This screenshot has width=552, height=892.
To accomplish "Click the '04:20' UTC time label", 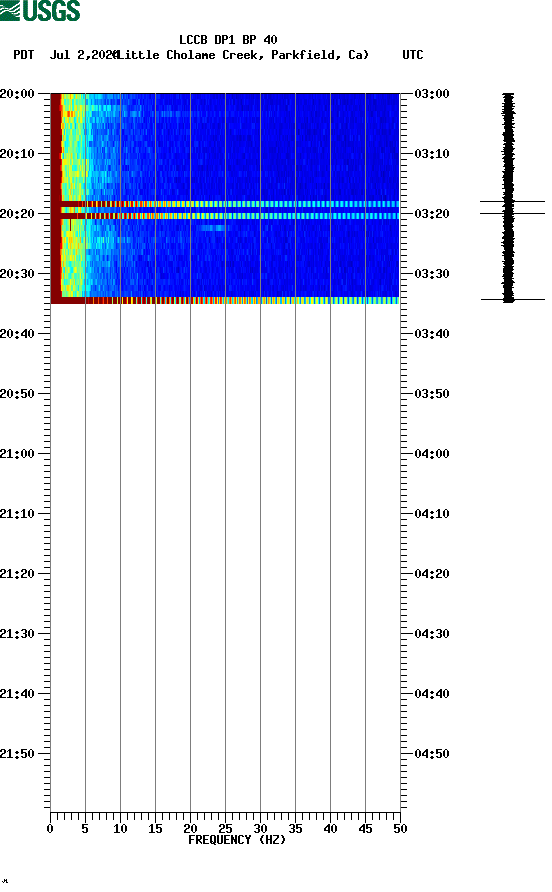I will [432, 574].
